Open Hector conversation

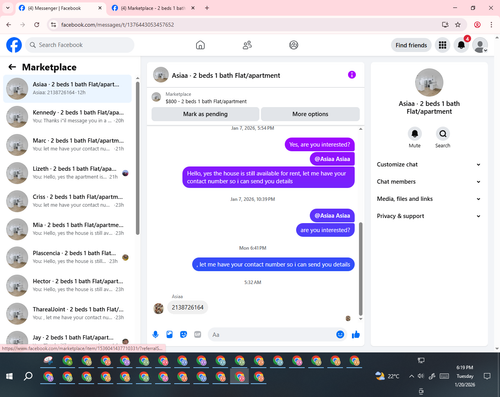(67, 285)
